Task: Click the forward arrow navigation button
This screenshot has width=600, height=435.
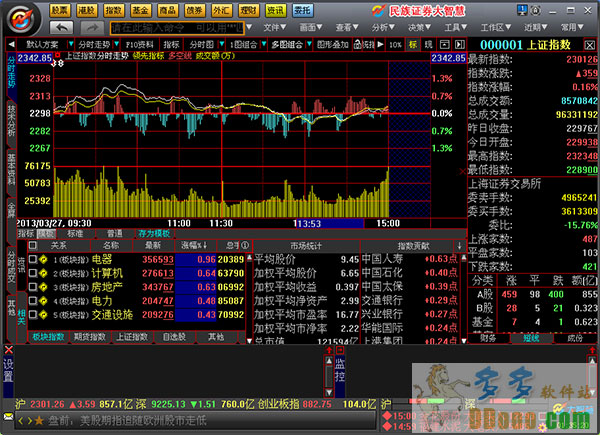Action: [92, 28]
